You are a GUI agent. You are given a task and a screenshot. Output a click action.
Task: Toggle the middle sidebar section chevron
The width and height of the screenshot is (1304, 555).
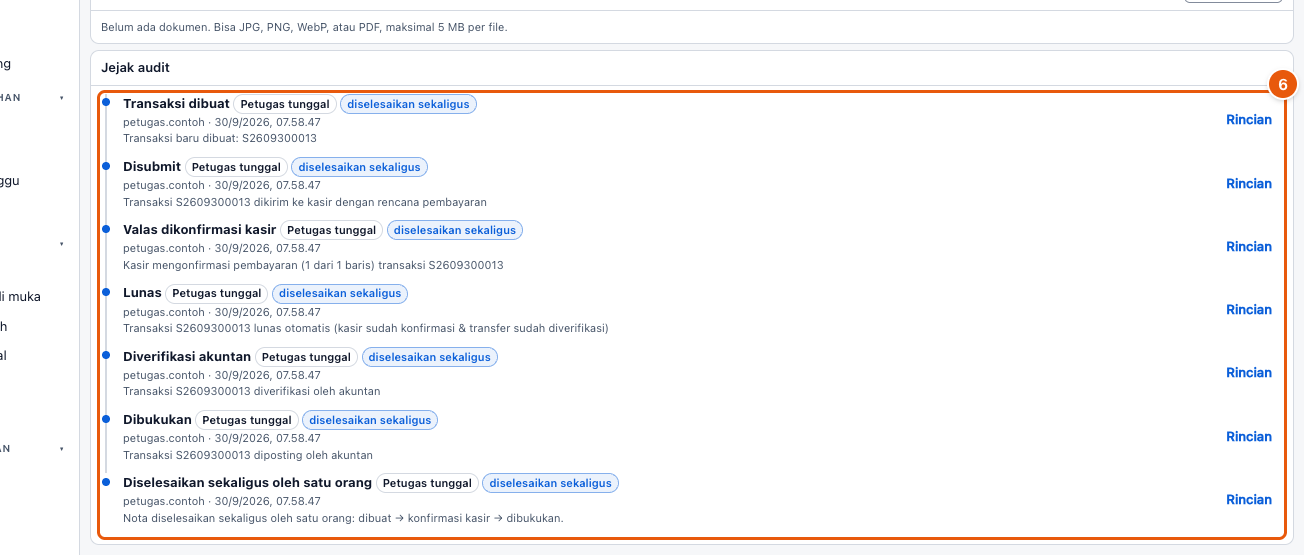[x=62, y=244]
